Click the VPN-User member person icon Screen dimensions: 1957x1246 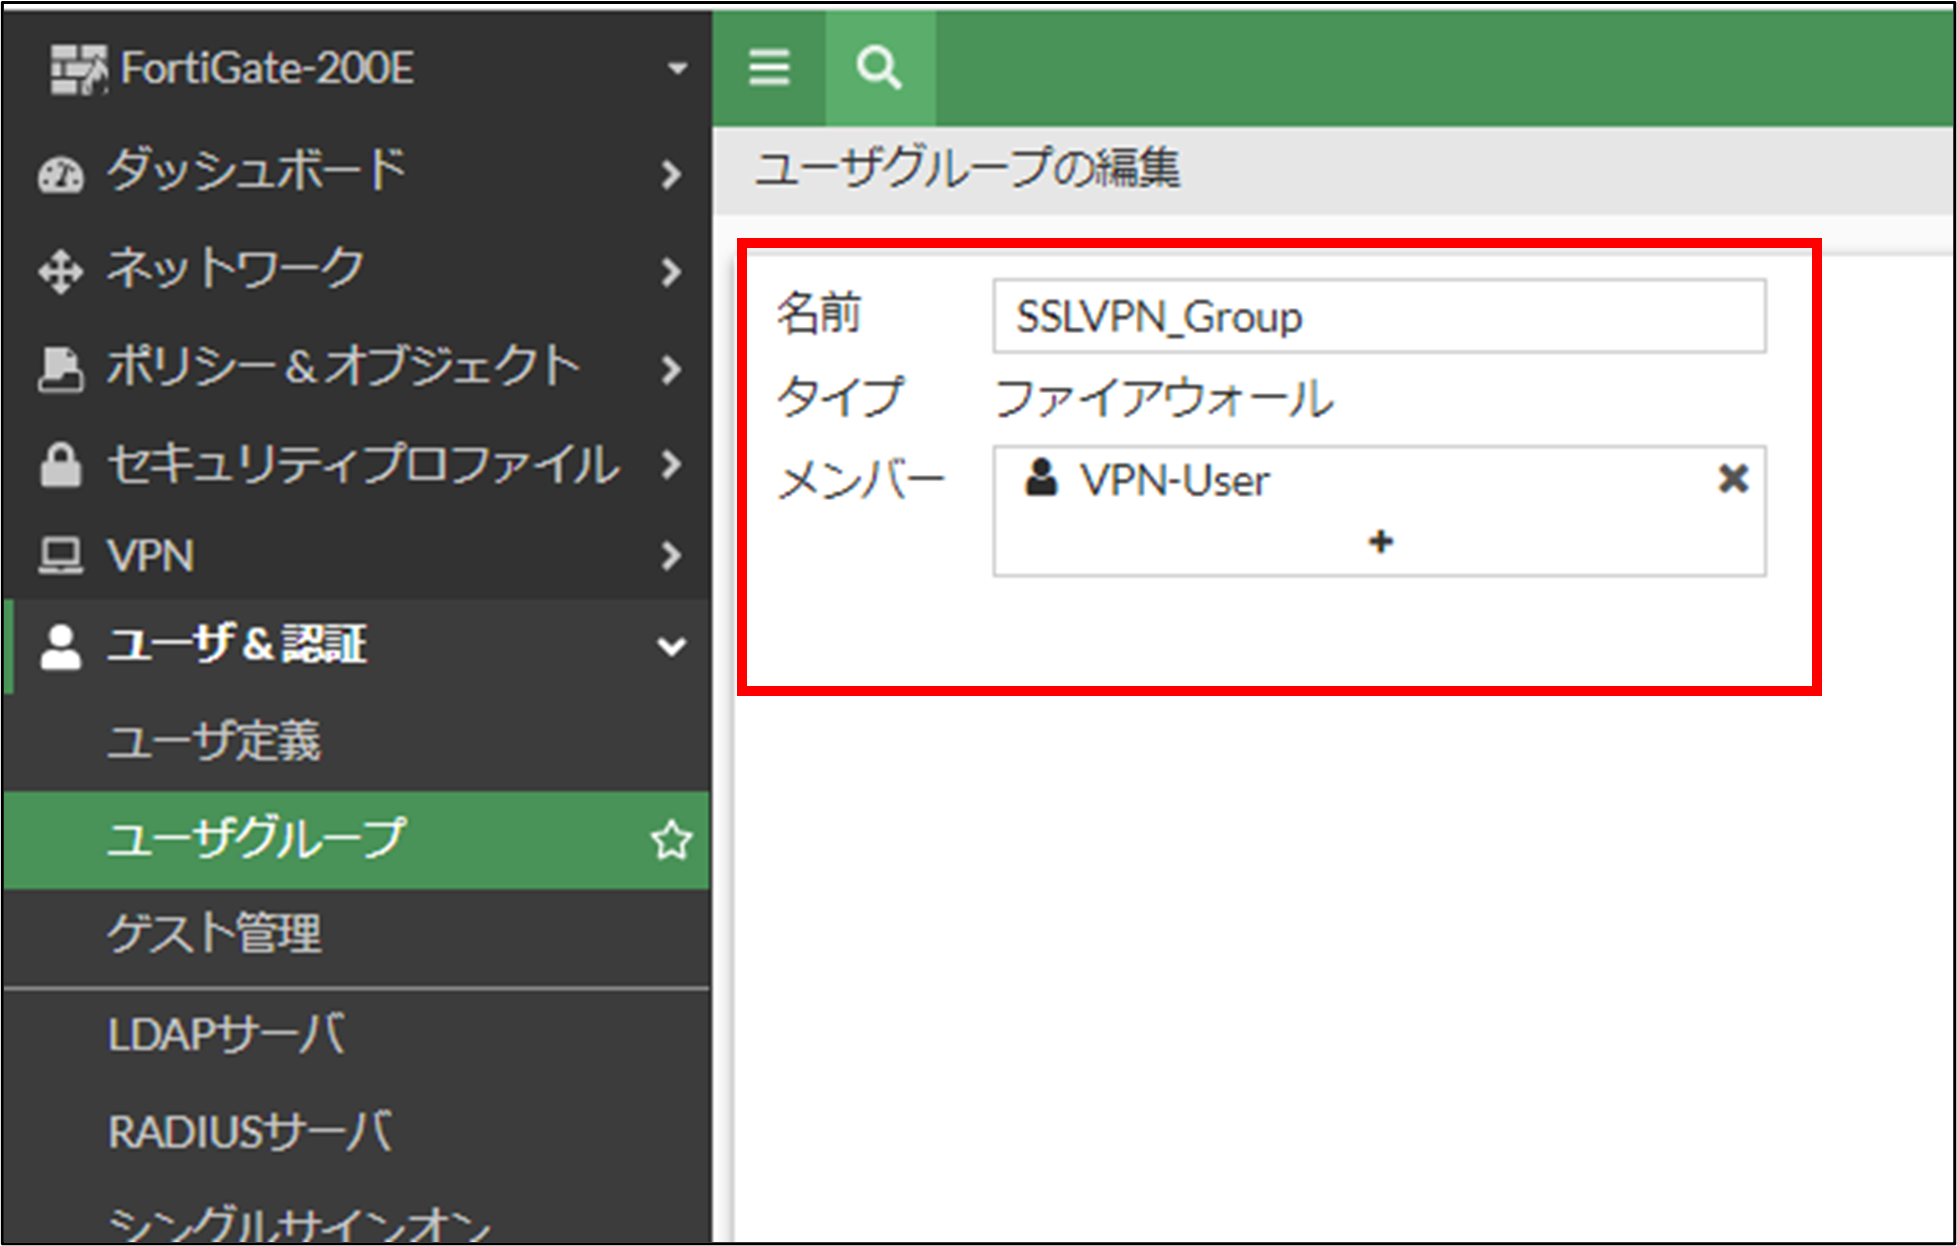1041,478
